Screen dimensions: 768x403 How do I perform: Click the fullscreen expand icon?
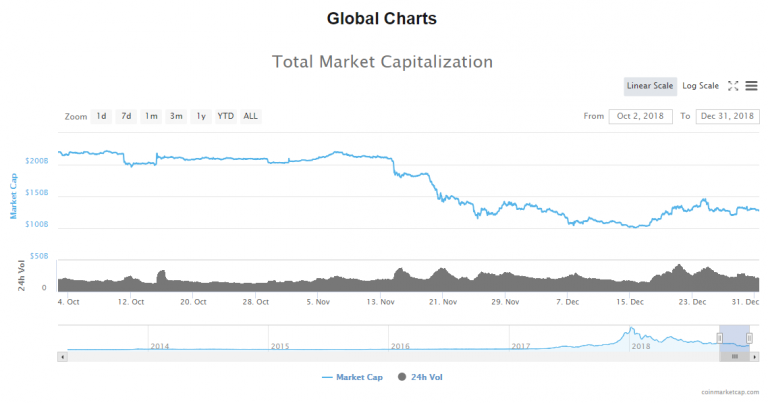tap(733, 86)
